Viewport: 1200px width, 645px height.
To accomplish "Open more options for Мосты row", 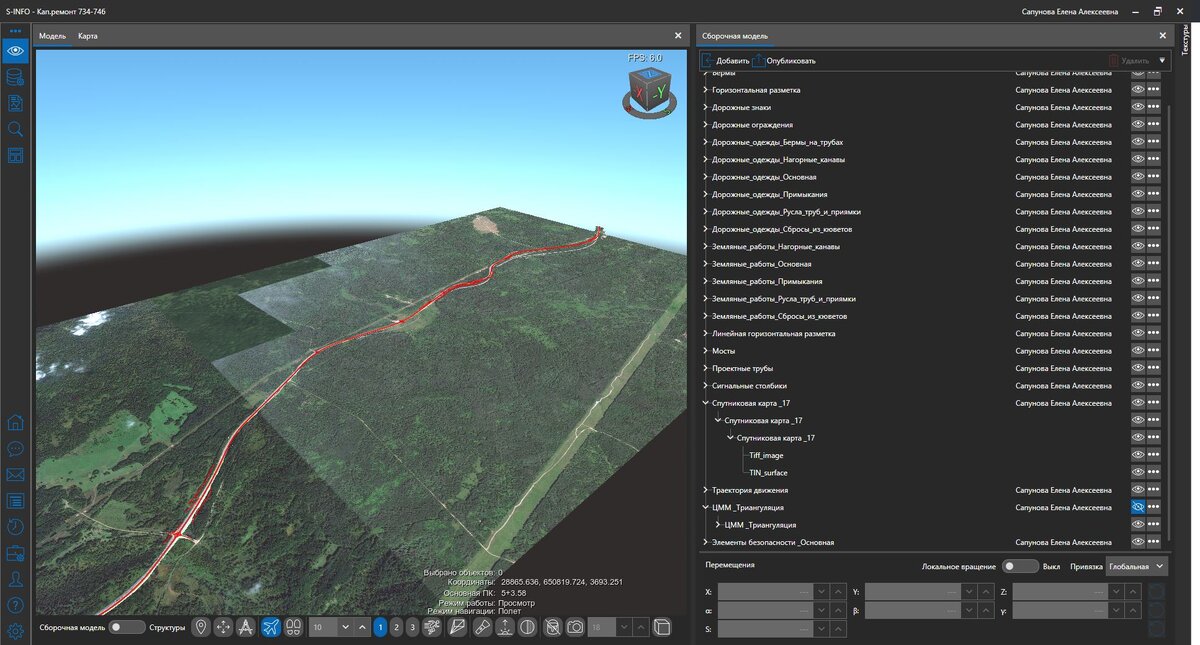I will click(1154, 351).
